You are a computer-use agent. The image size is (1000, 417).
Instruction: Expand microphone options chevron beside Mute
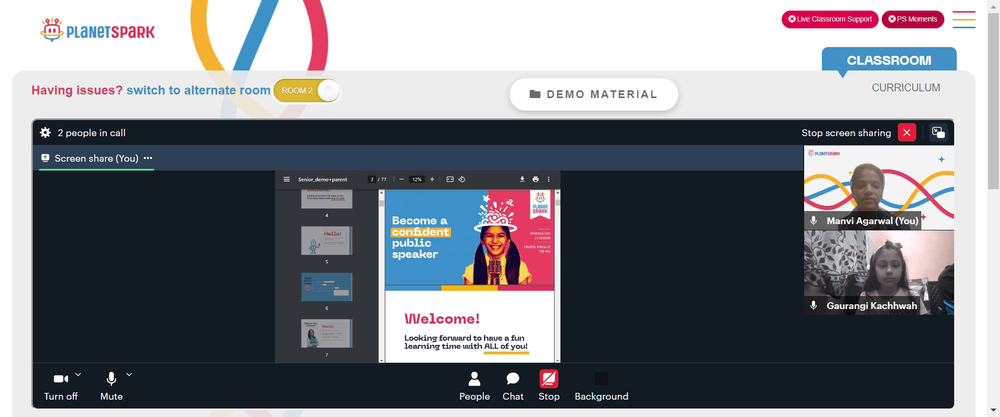click(129, 374)
